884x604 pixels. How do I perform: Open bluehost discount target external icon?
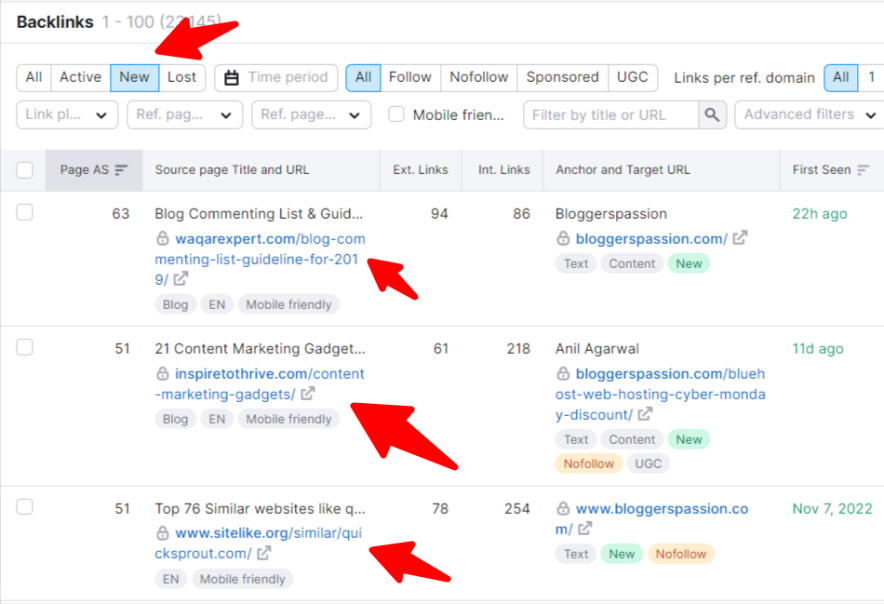click(645, 414)
